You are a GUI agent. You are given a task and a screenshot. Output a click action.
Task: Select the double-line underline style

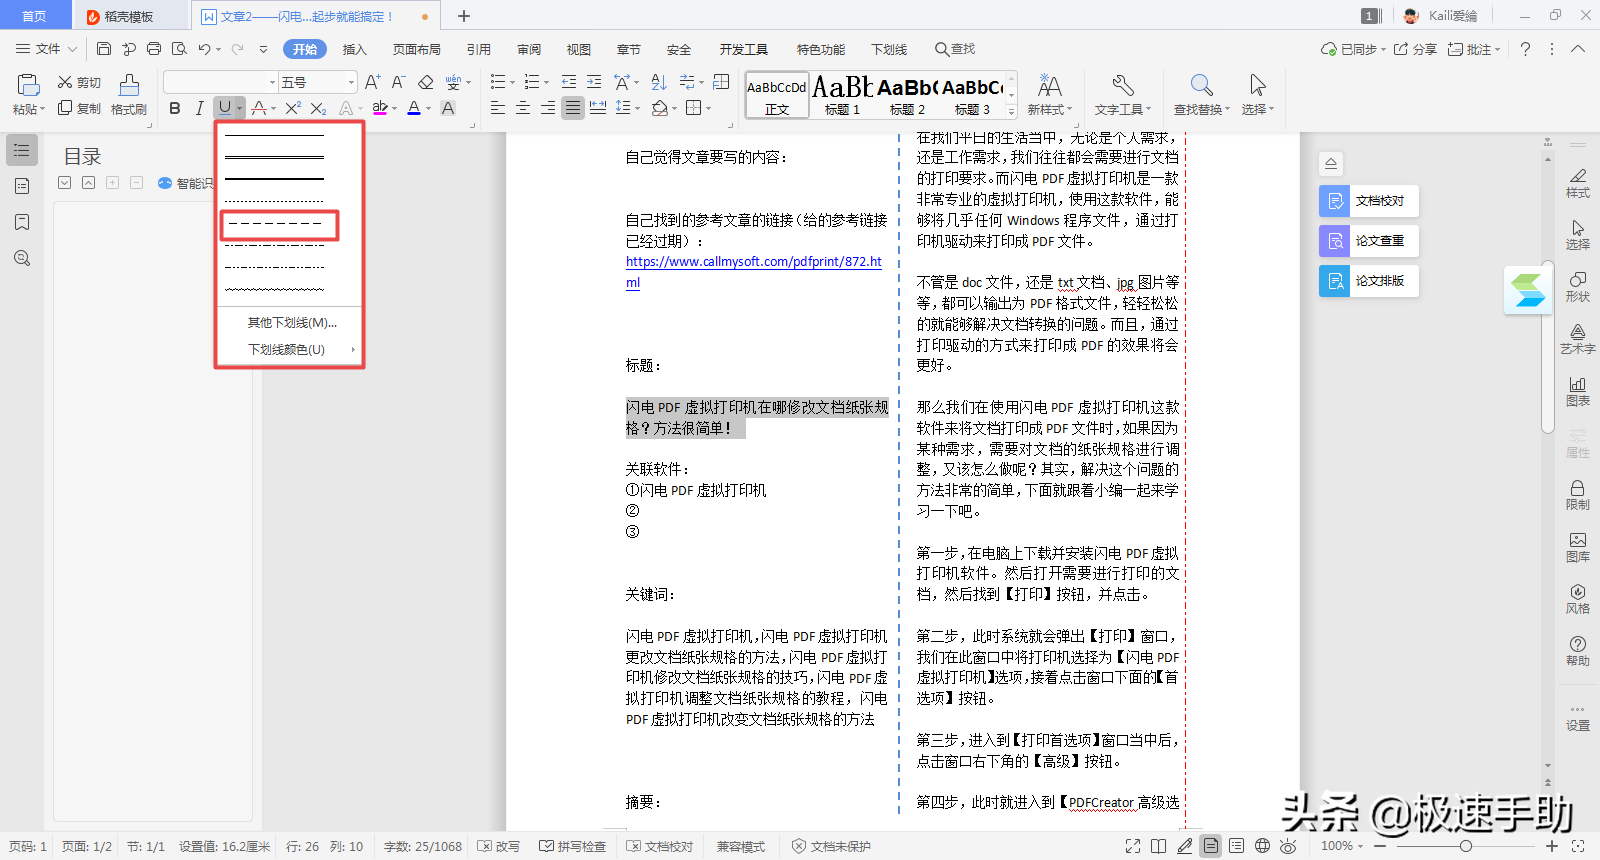point(275,156)
